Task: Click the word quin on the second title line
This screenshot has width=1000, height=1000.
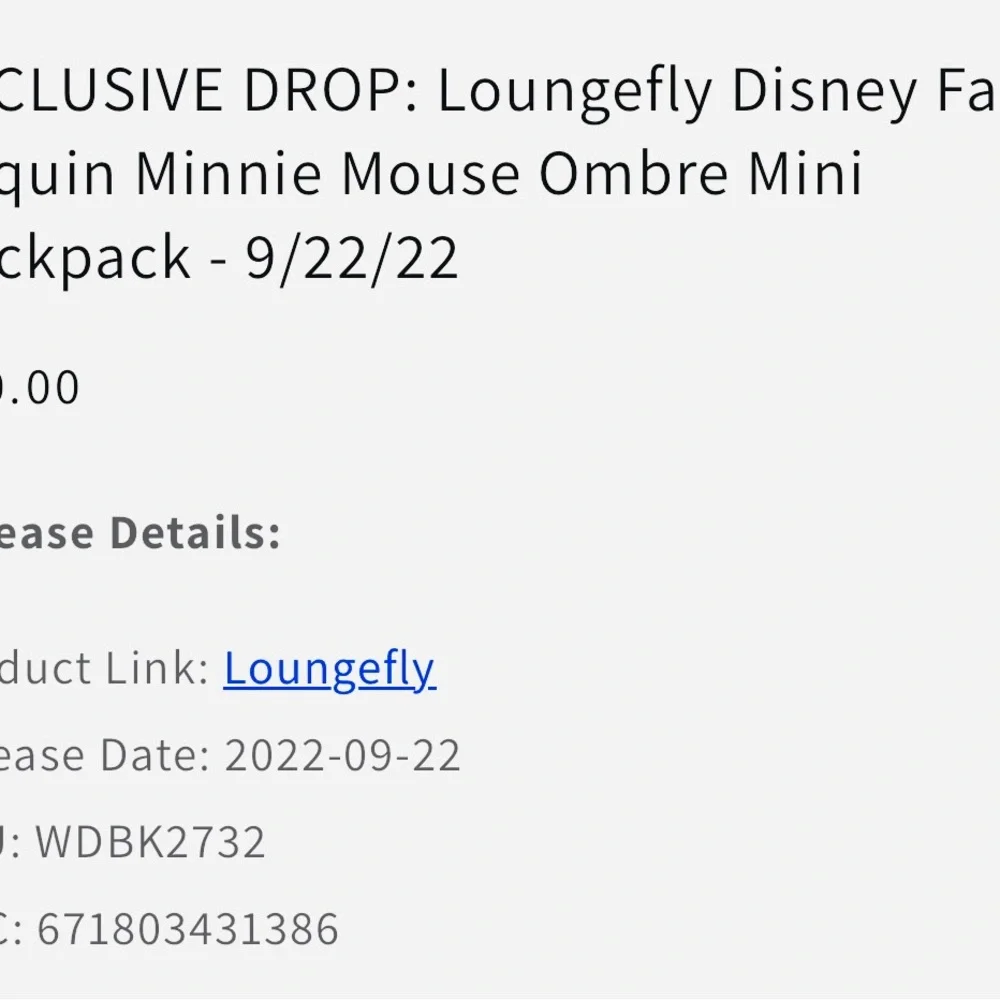Action: [58, 174]
